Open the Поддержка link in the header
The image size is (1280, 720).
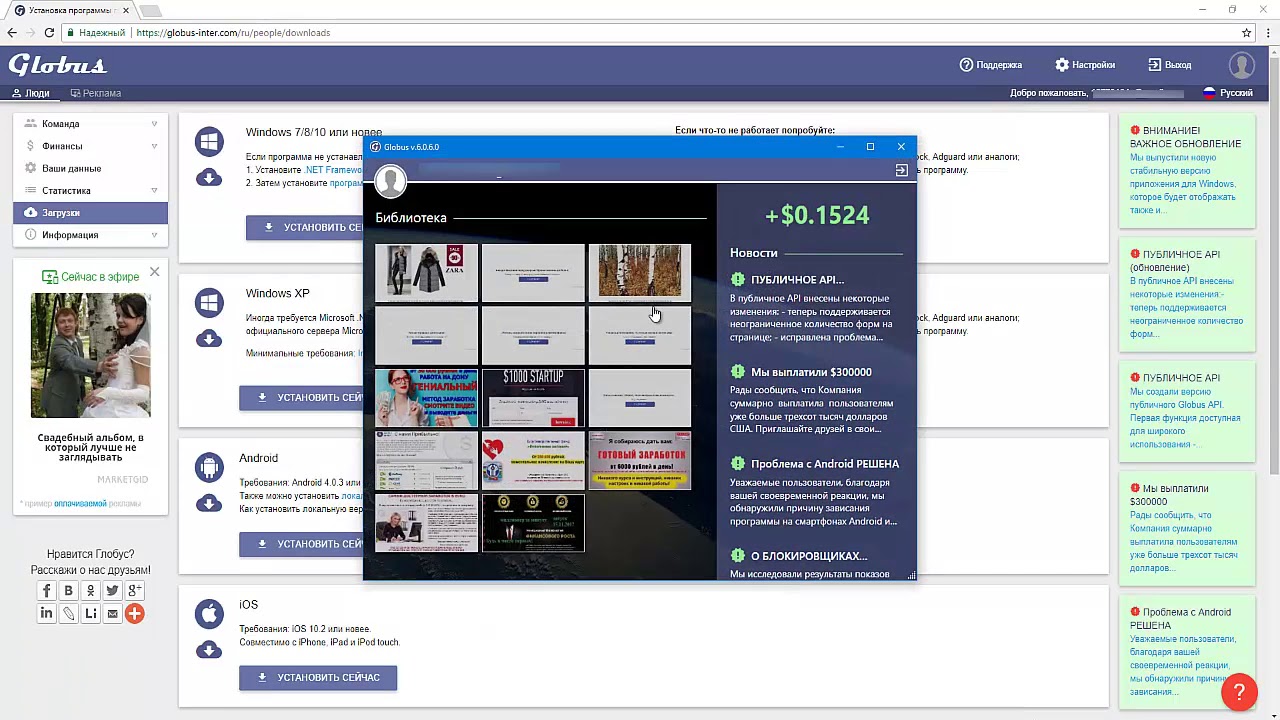pyautogui.click(x=991, y=65)
